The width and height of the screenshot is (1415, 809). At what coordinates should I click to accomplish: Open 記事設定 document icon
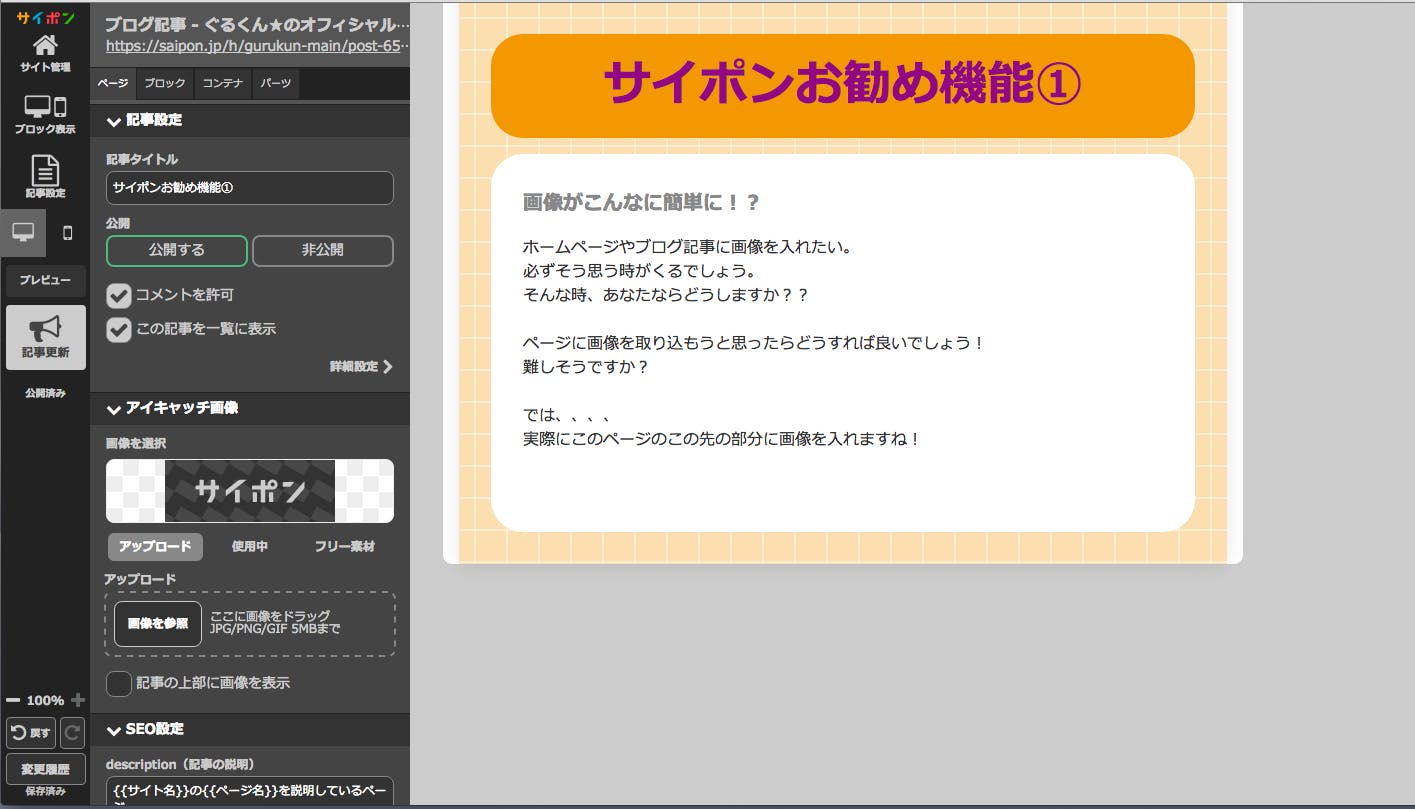(x=45, y=169)
